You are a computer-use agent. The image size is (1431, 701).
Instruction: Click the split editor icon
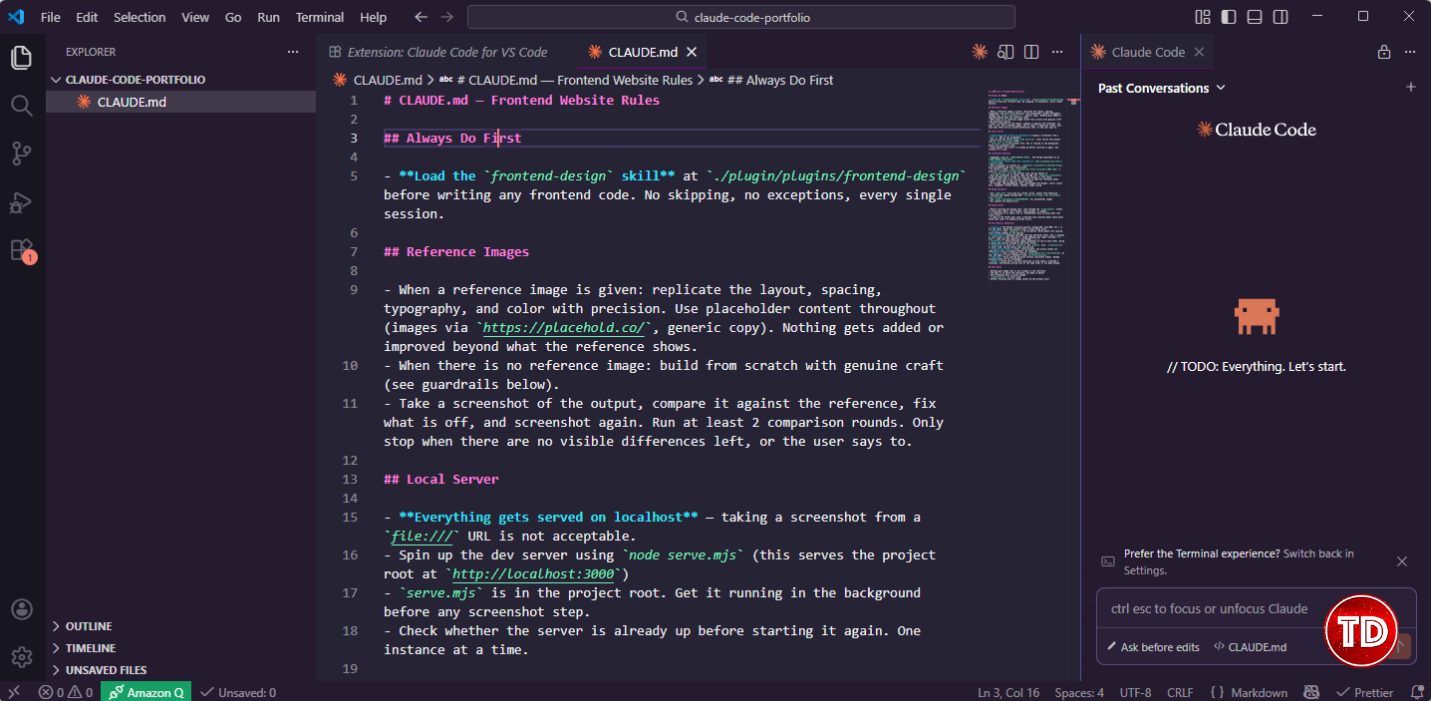(x=1030, y=51)
